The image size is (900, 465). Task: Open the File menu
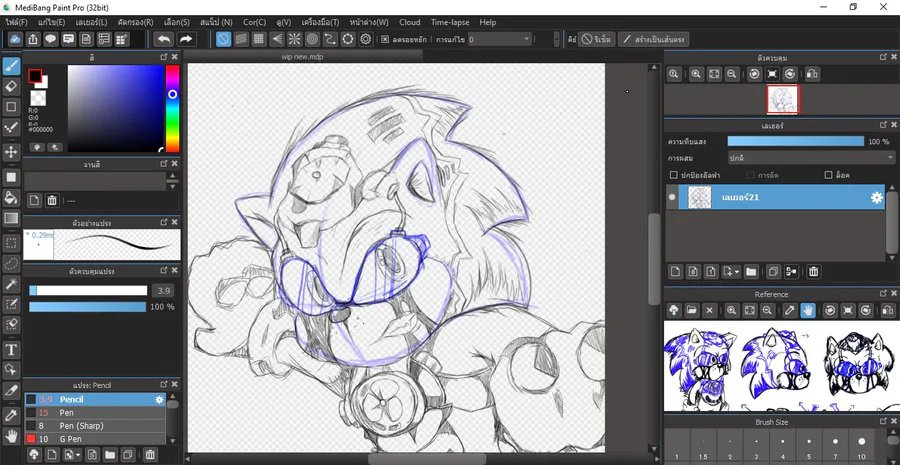17,22
